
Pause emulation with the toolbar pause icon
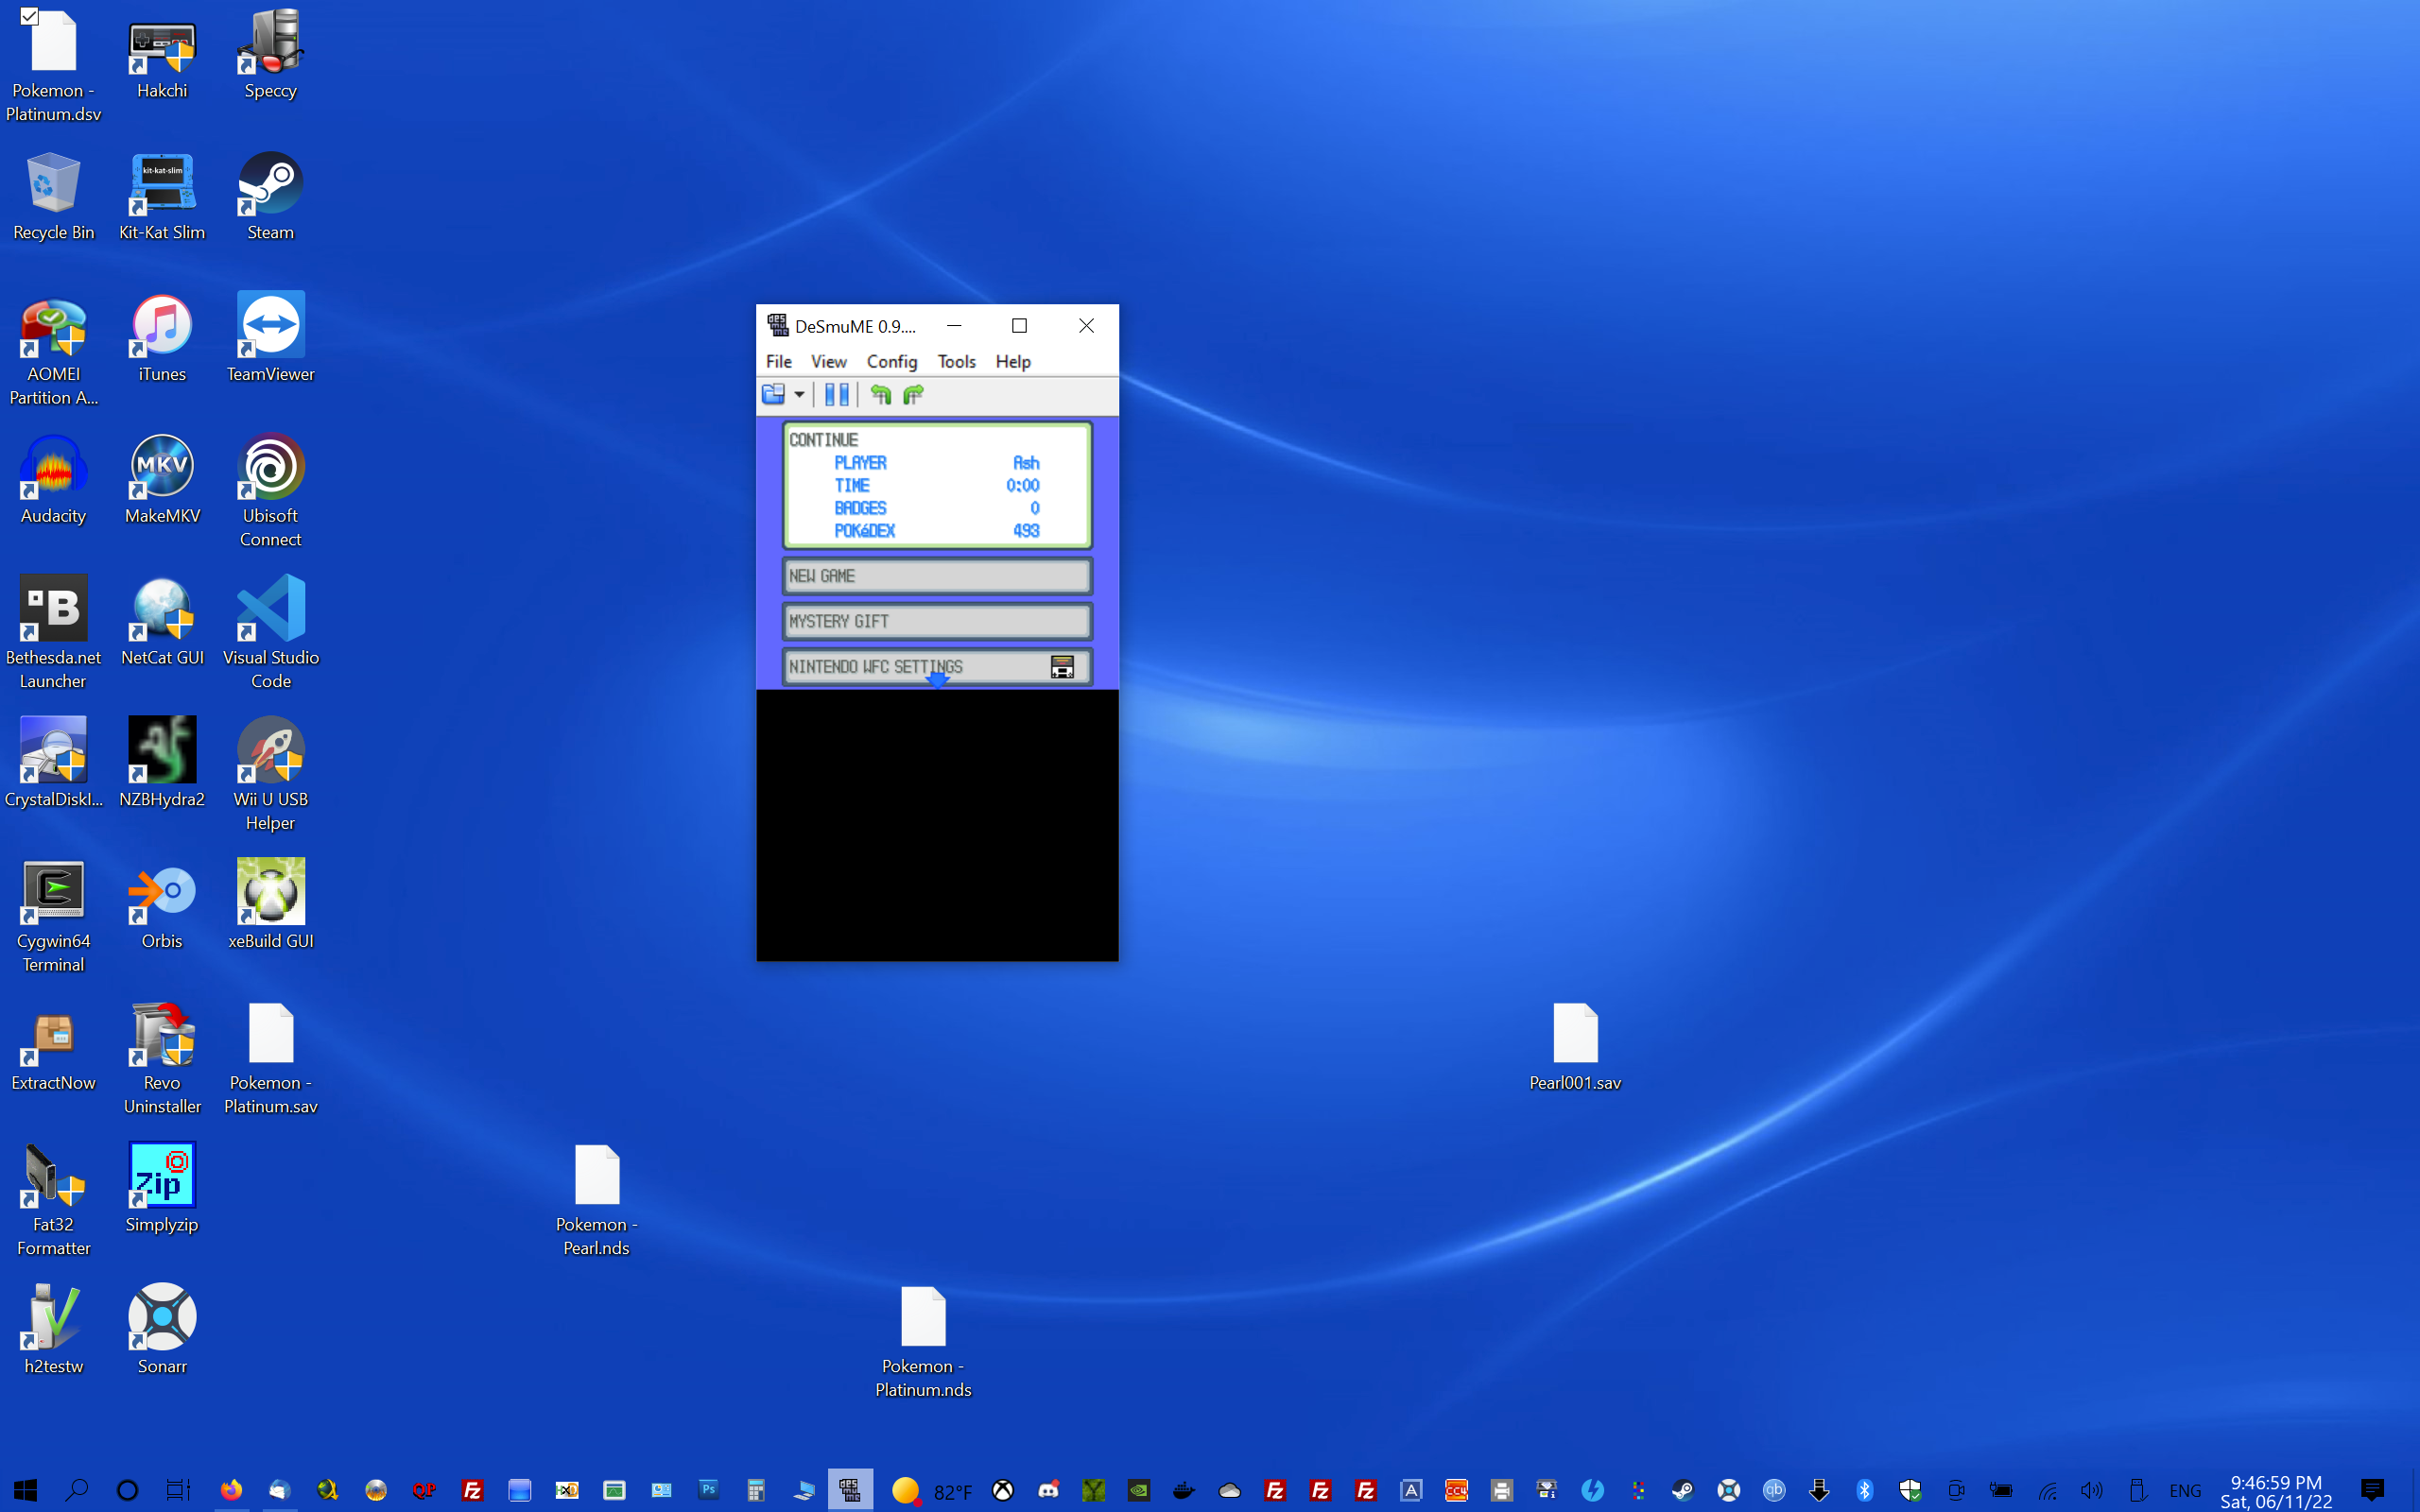(x=837, y=394)
